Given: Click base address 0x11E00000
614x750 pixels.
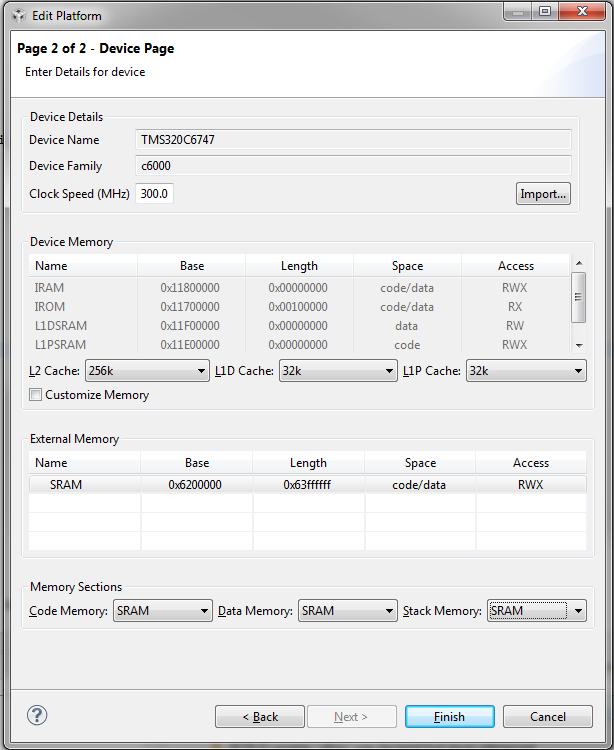Looking at the screenshot, I should pos(190,345).
